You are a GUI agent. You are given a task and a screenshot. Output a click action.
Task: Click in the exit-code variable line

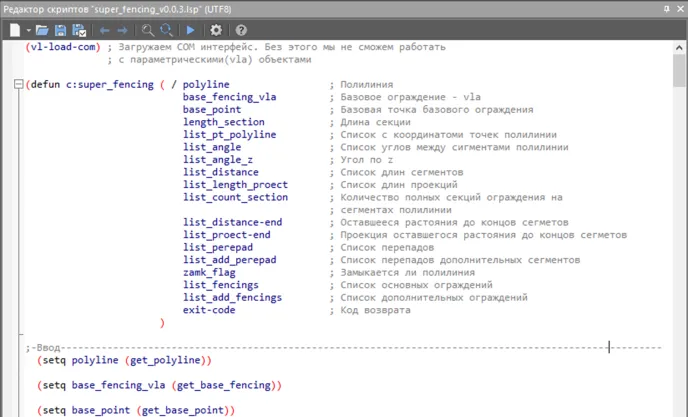coord(209,310)
